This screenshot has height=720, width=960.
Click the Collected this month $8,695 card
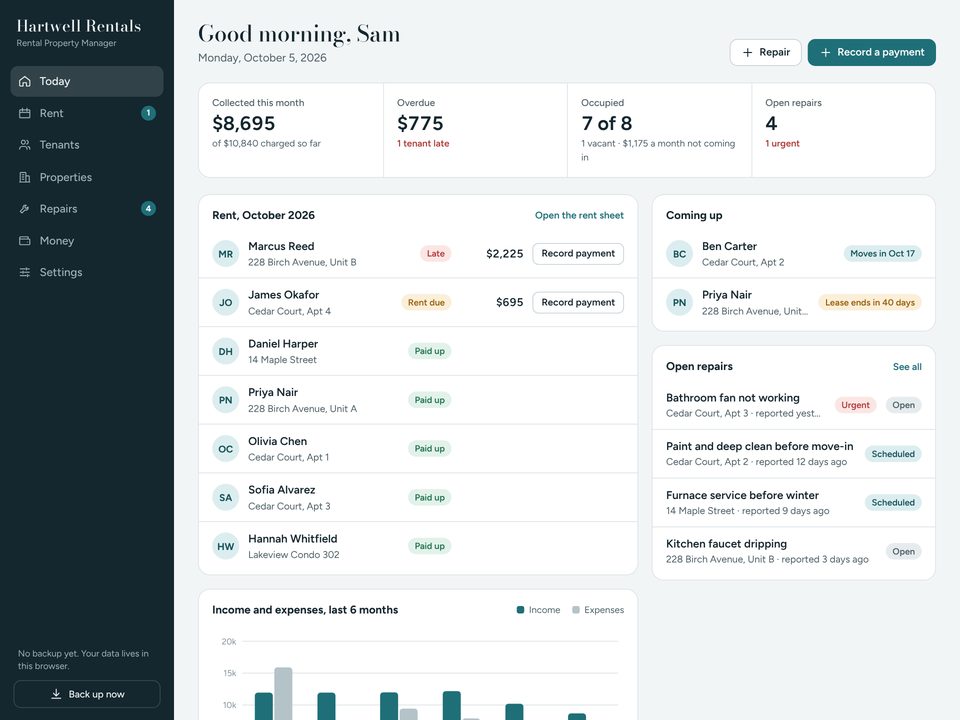pos(291,130)
